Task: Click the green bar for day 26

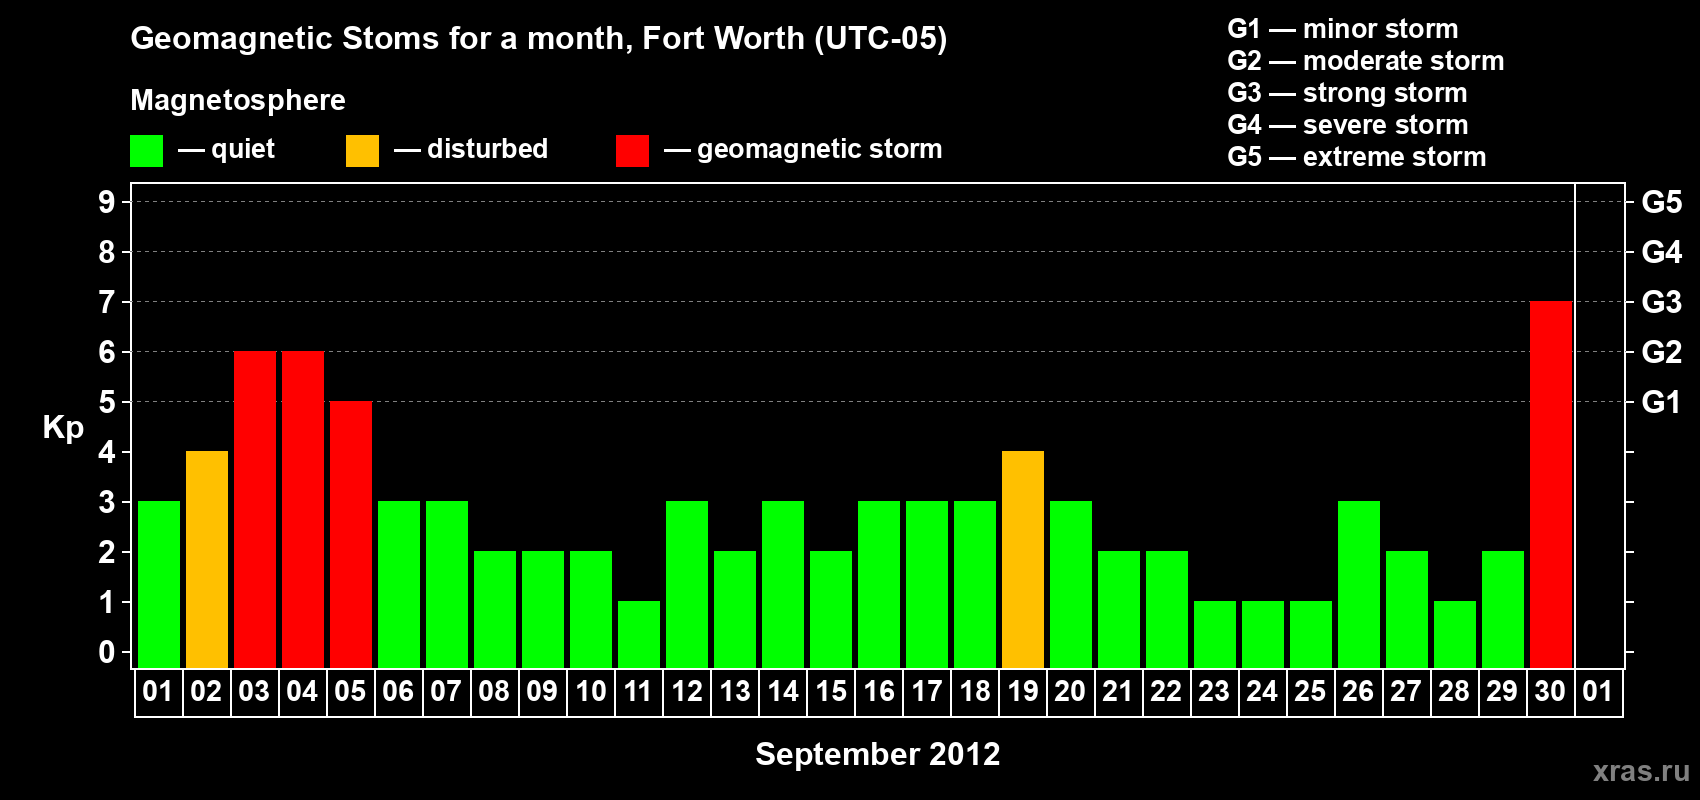Action: tap(1359, 584)
